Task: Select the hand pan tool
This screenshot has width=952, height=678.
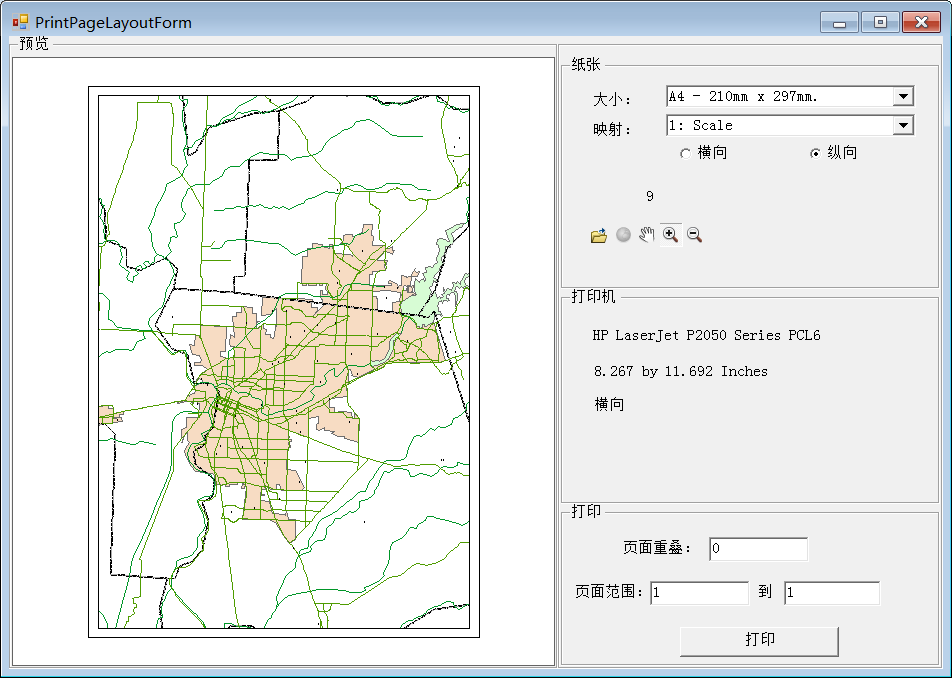Action: tap(647, 235)
